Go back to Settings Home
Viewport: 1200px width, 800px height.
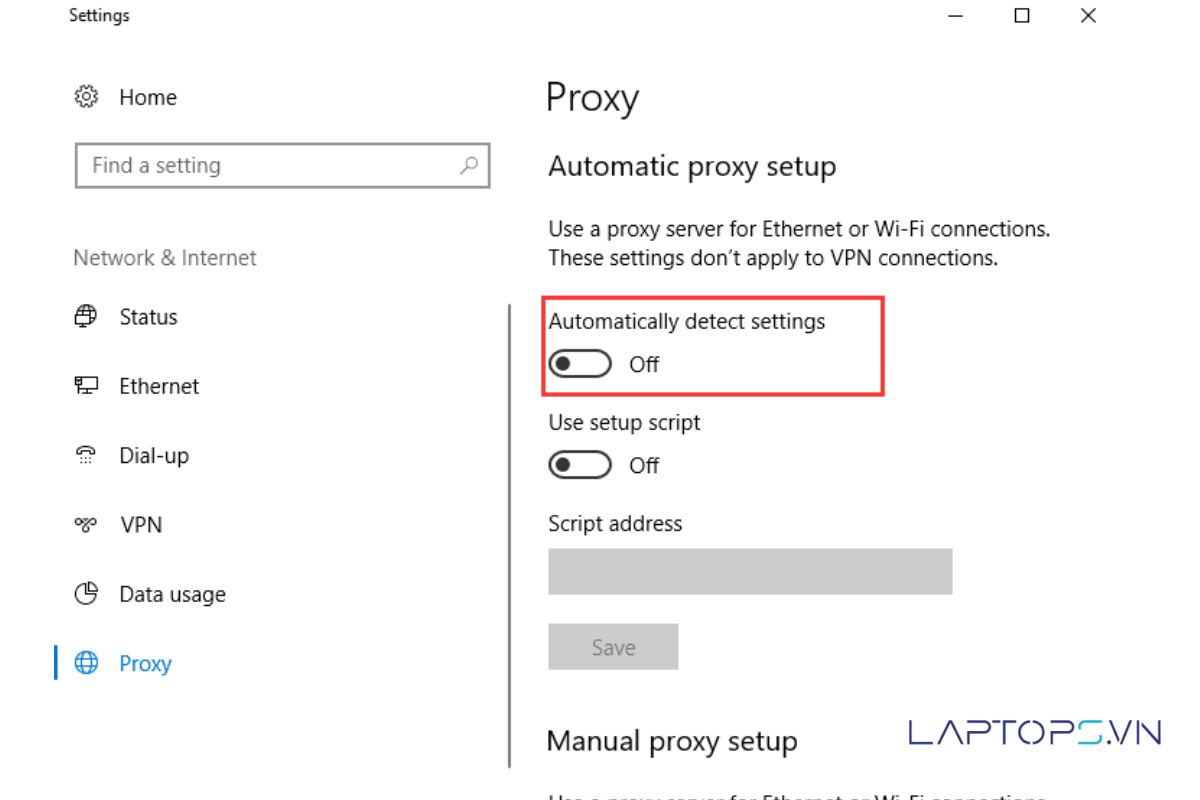pyautogui.click(x=147, y=97)
